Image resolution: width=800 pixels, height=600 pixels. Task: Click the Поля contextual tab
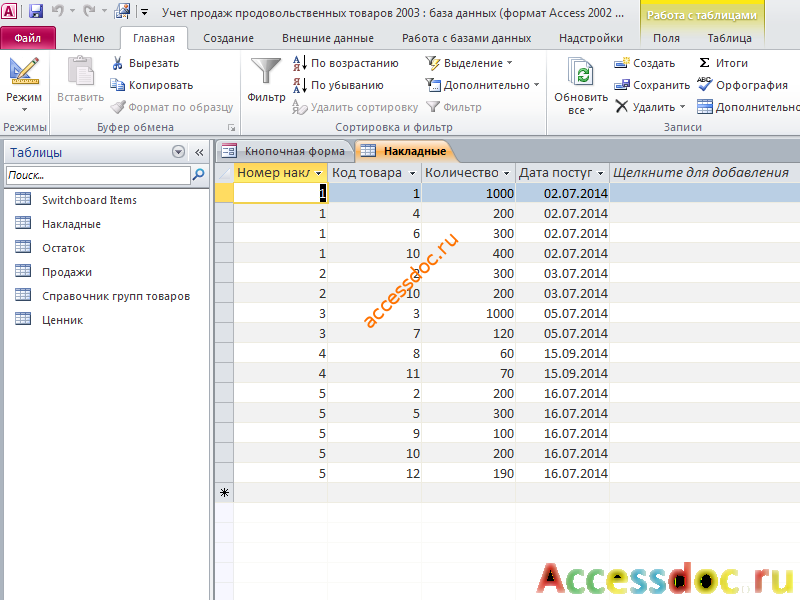666,38
